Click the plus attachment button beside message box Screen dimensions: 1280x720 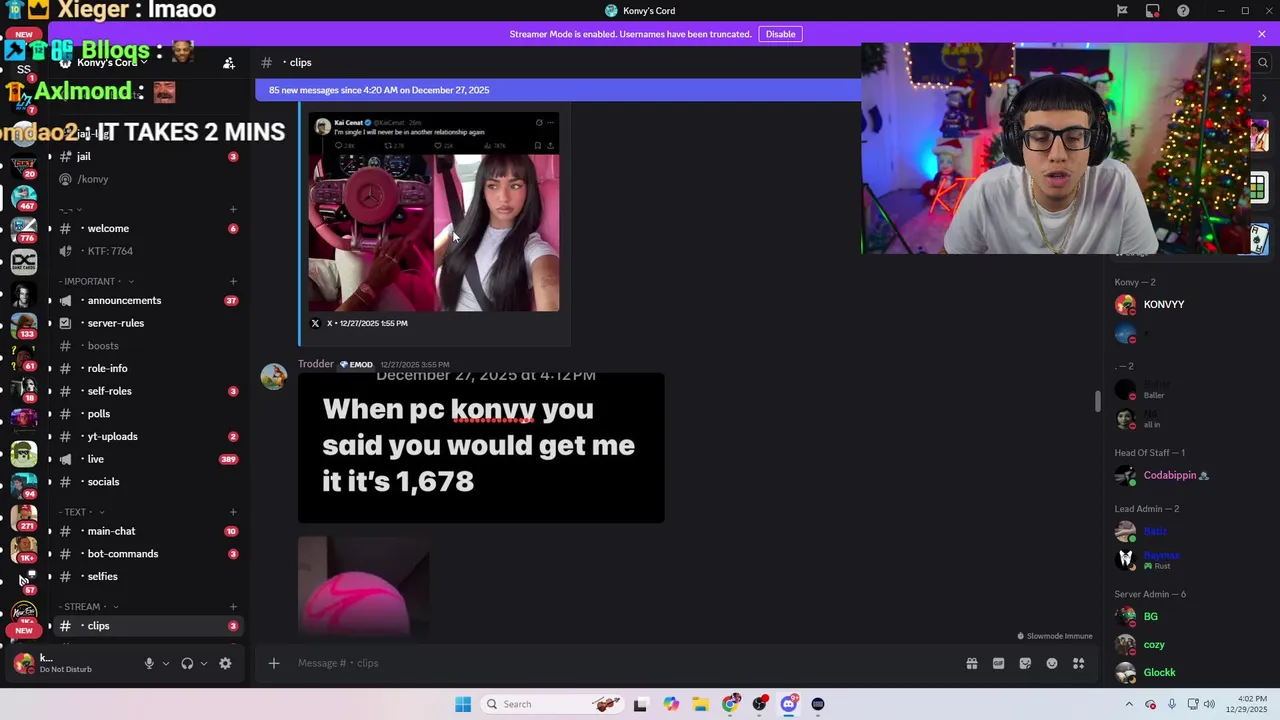coord(273,663)
